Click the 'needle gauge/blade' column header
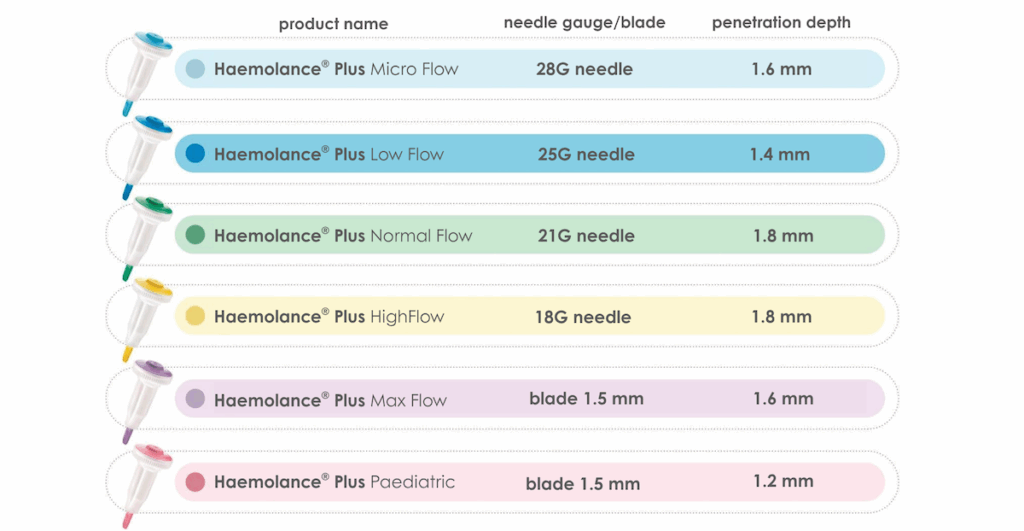Image resolution: width=1024 pixels, height=531 pixels. point(584,23)
